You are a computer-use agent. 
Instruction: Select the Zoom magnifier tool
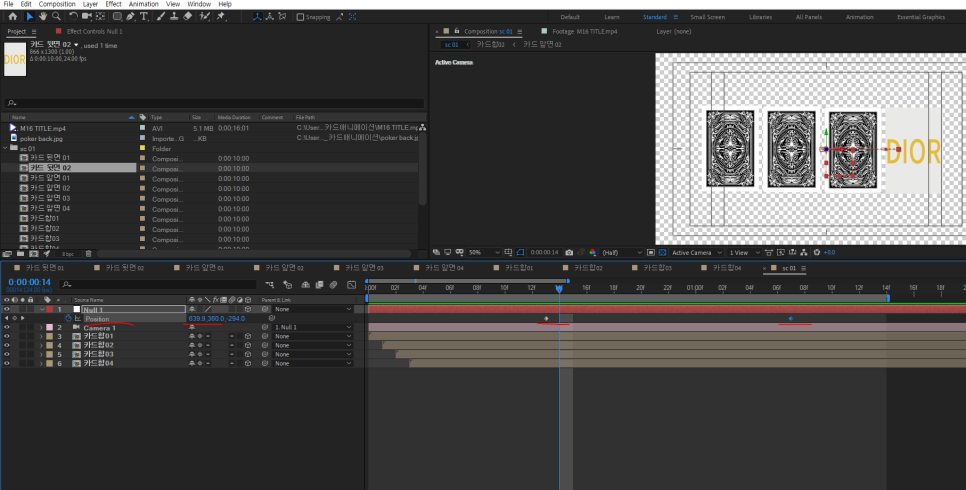click(x=56, y=17)
